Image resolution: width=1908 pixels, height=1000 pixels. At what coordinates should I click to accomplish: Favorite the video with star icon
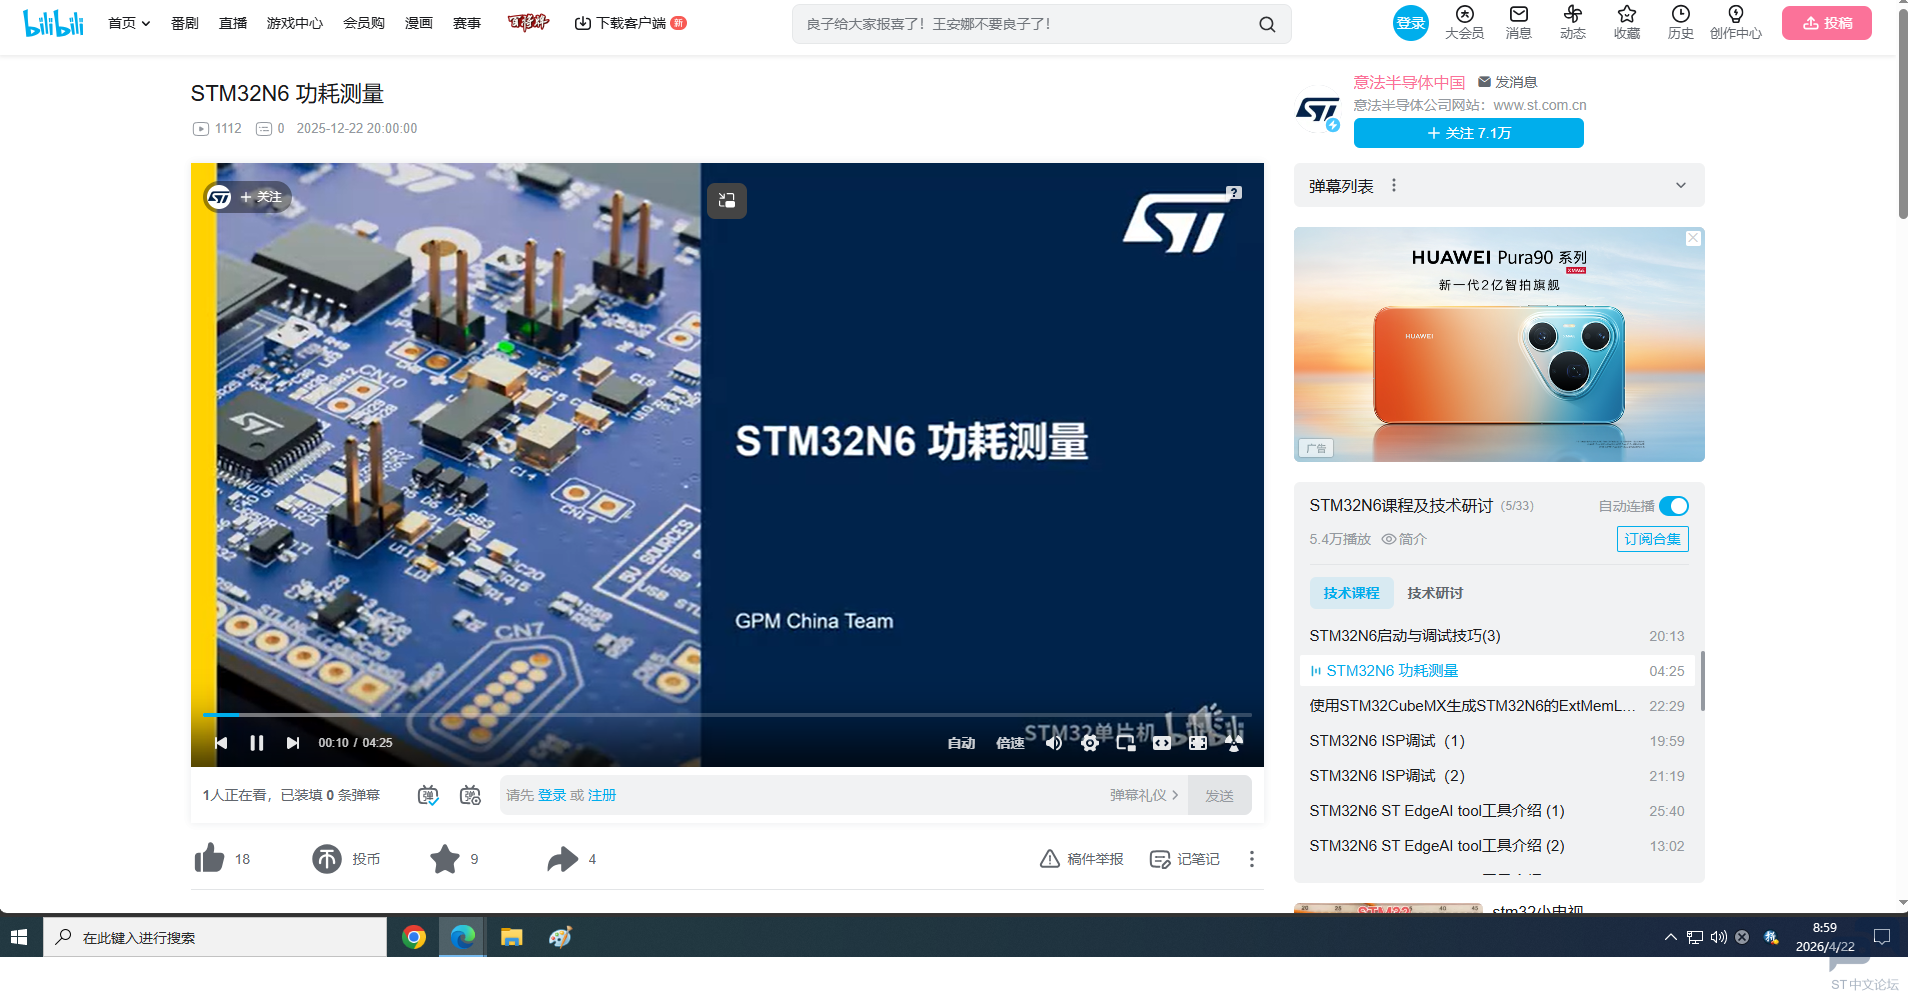click(x=445, y=859)
